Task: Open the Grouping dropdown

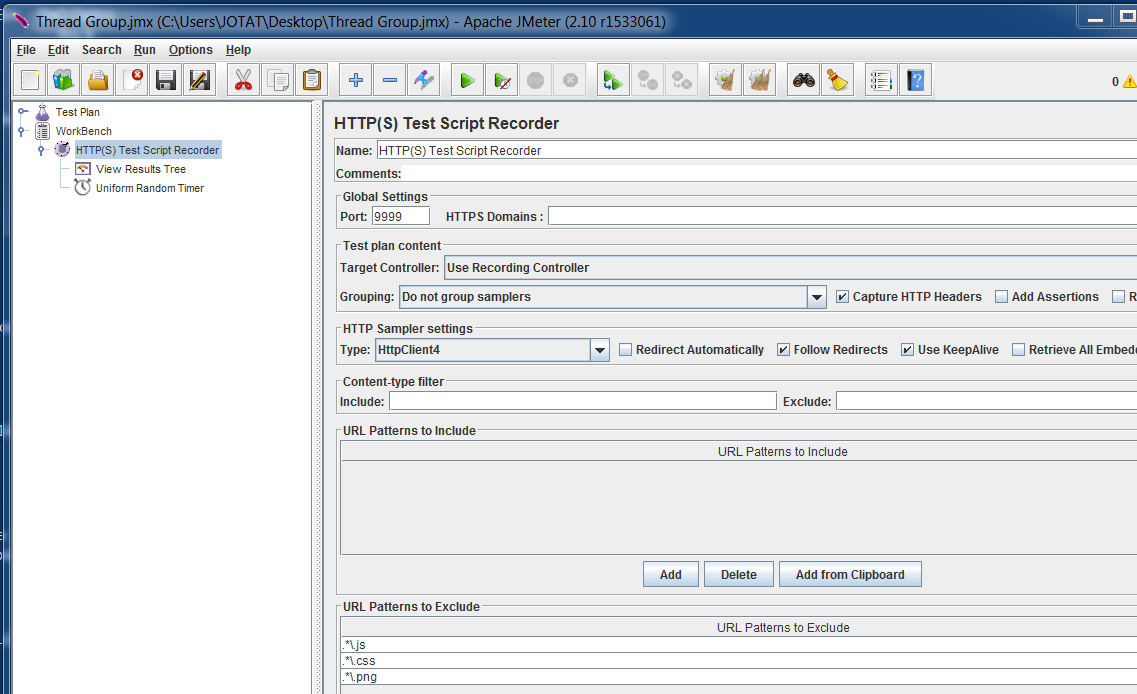Action: point(817,296)
